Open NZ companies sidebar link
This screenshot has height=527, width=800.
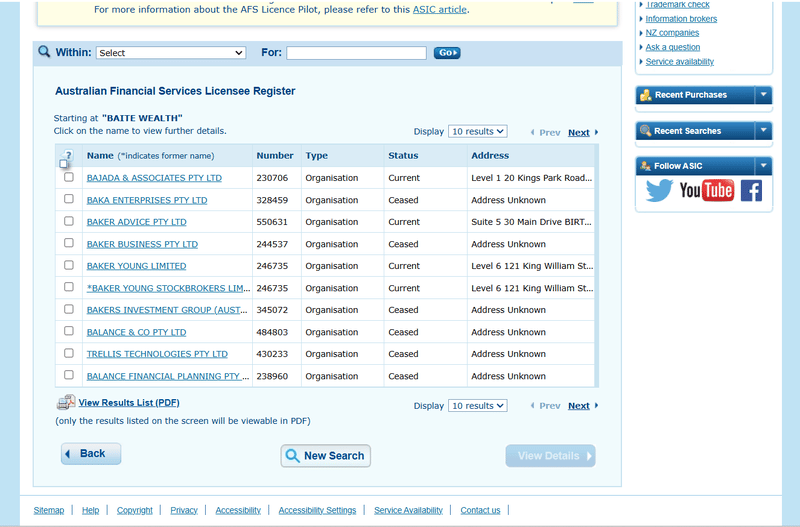(x=672, y=33)
